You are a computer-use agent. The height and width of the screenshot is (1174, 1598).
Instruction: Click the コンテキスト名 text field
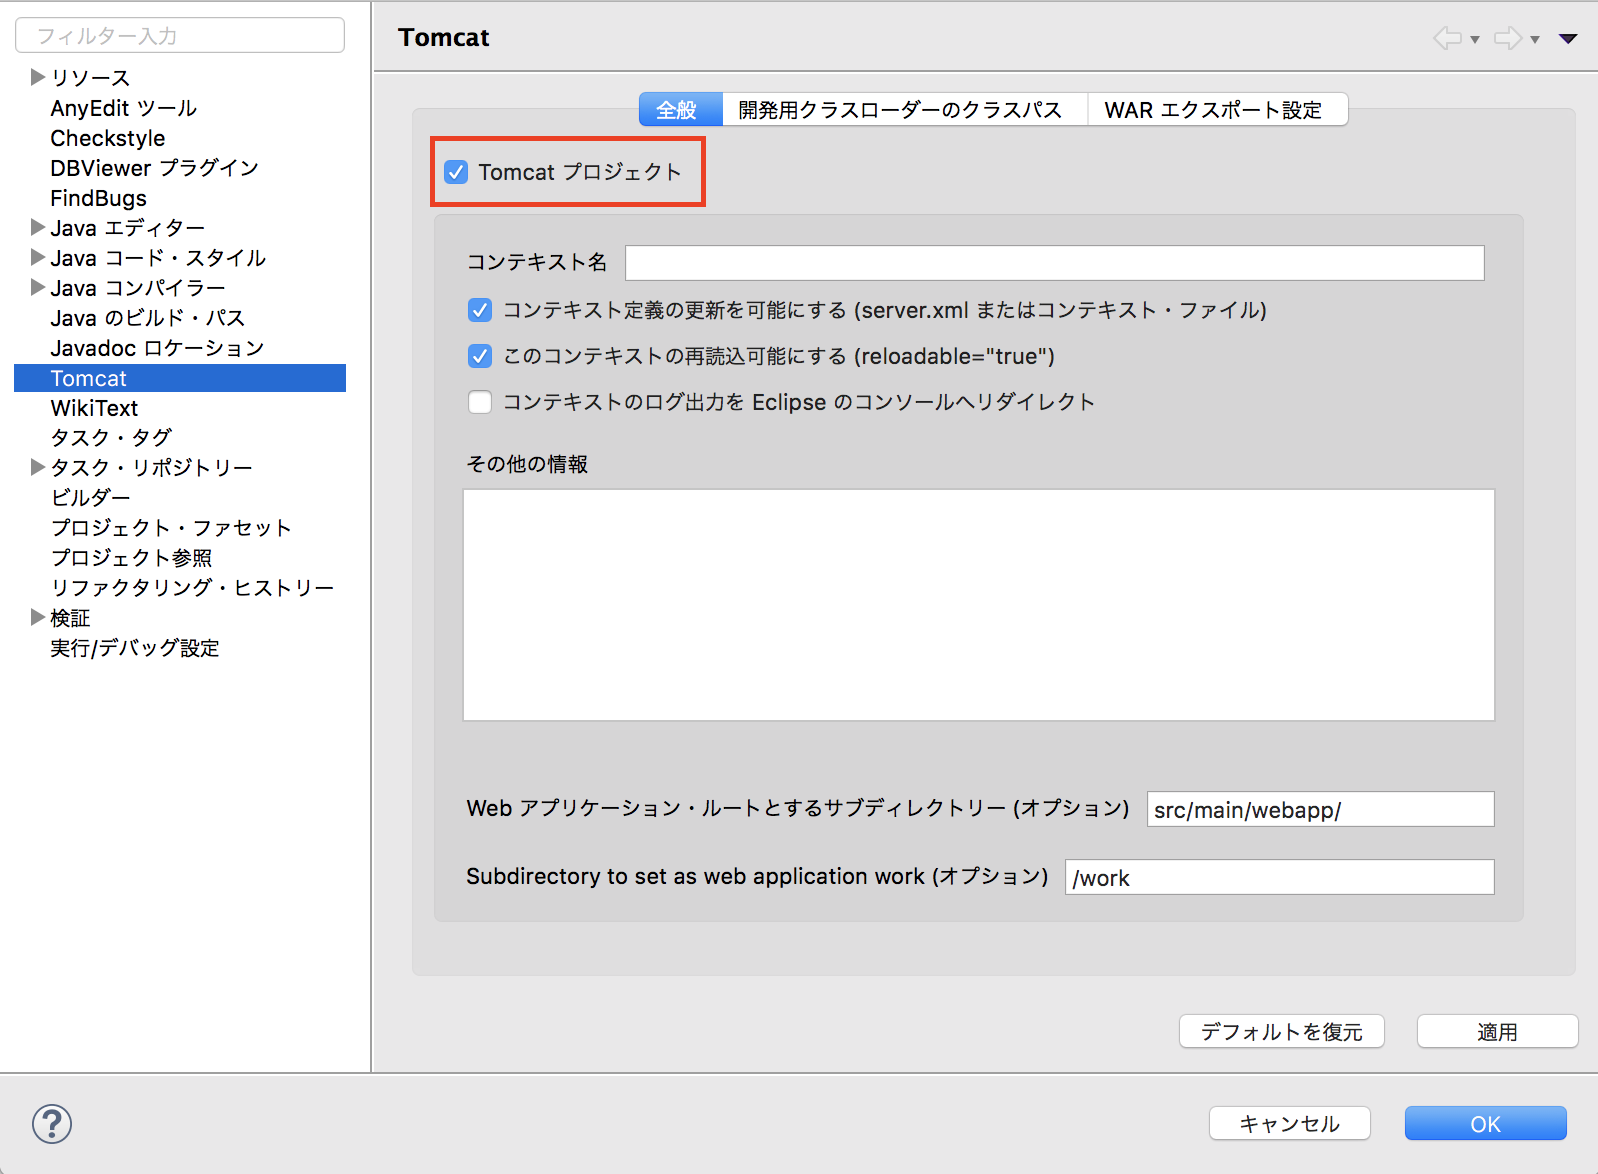tap(1054, 263)
